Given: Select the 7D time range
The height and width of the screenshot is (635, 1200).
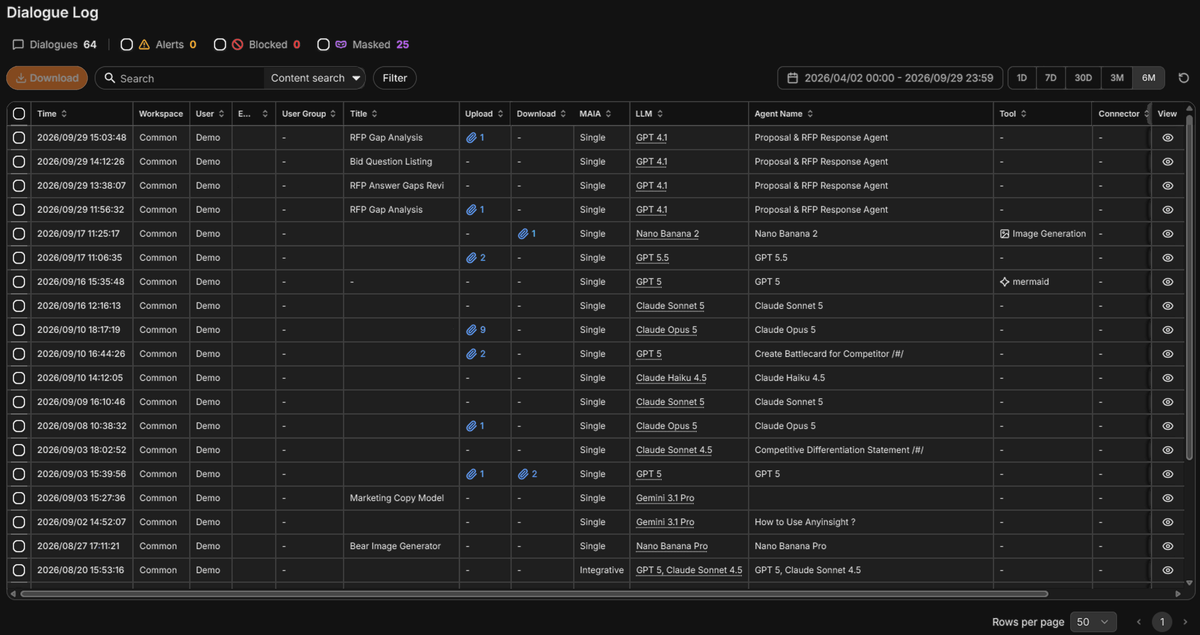Looking at the screenshot, I should (1050, 78).
